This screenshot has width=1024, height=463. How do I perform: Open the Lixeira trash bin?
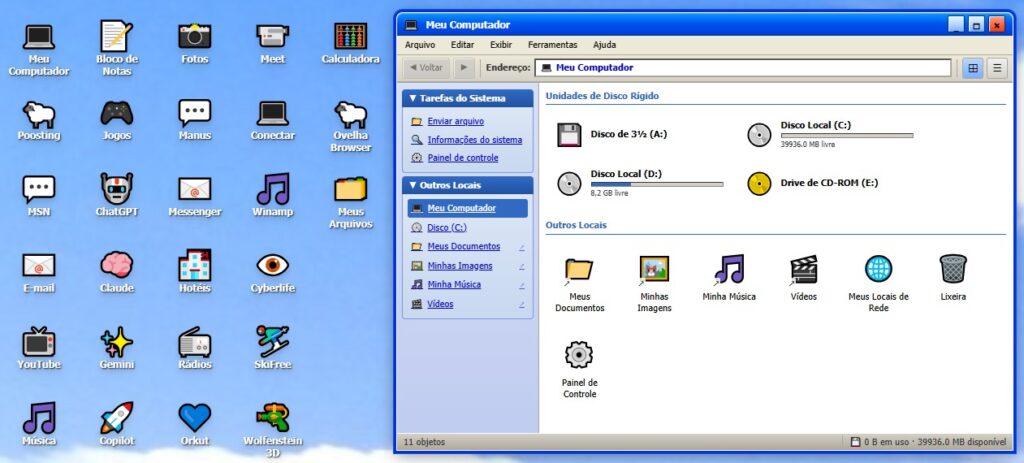[952, 270]
